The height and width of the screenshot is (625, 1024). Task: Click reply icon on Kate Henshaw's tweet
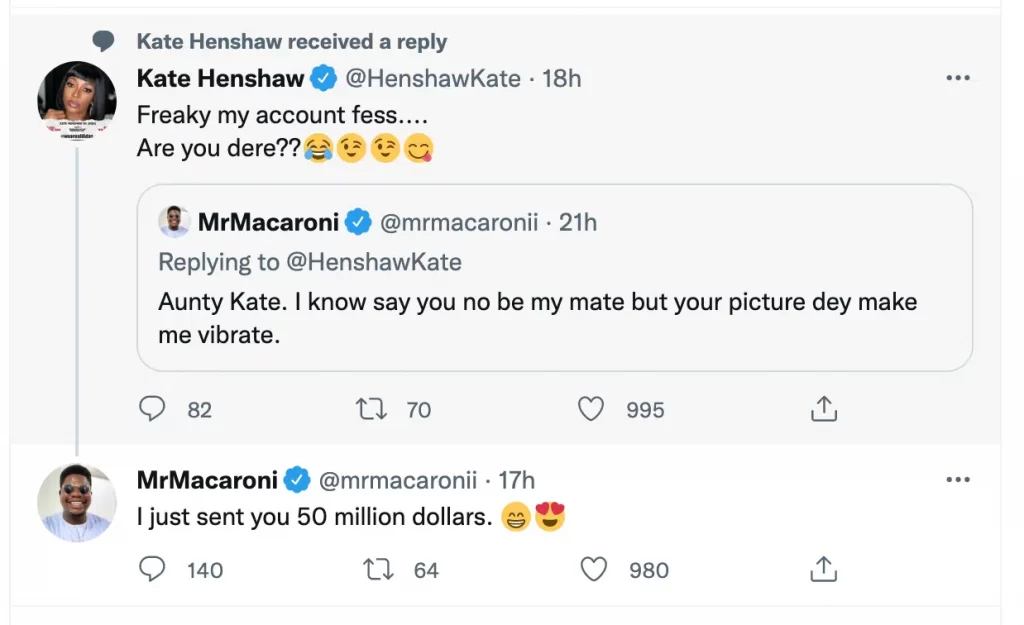(151, 409)
